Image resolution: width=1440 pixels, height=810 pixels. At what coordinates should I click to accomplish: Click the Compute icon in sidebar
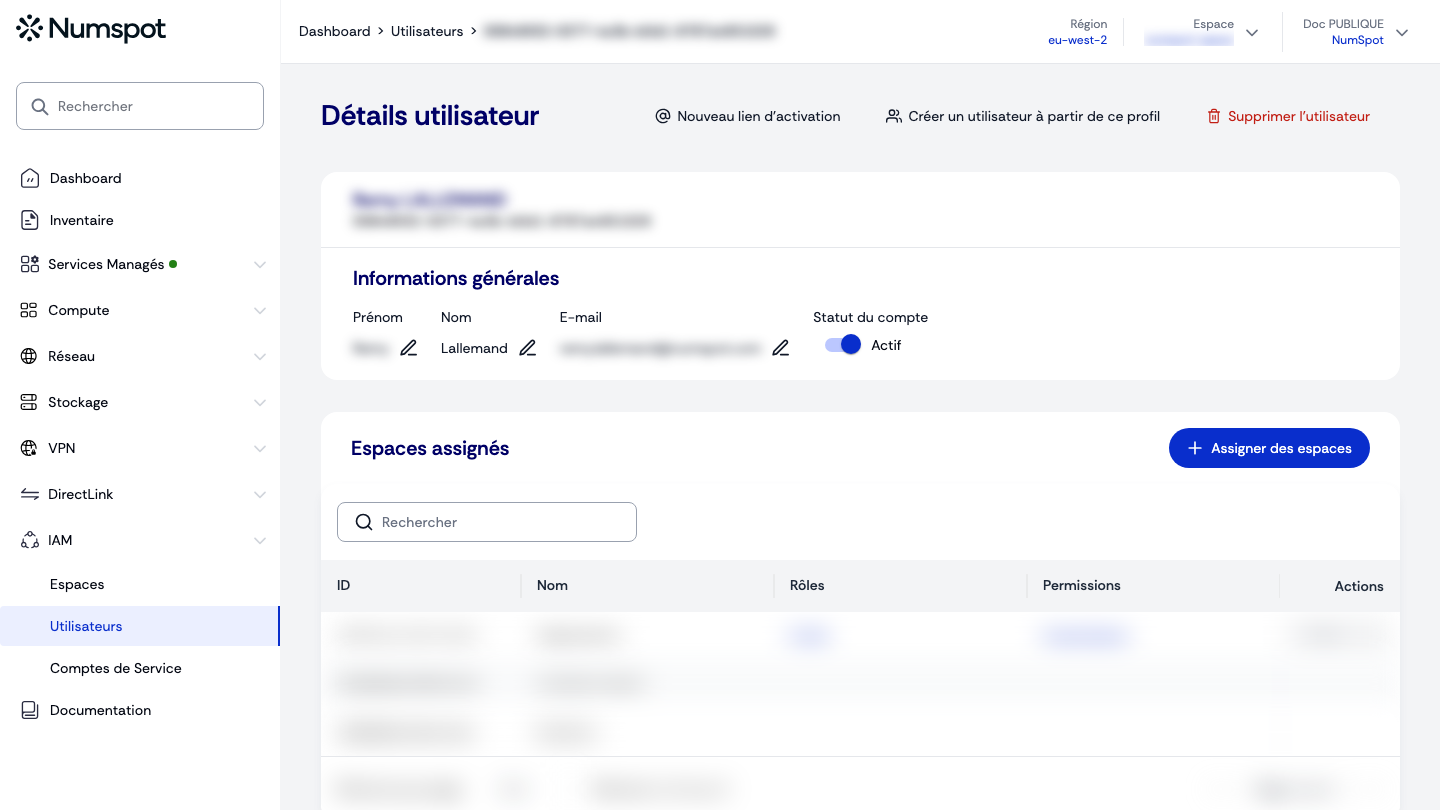tap(29, 310)
